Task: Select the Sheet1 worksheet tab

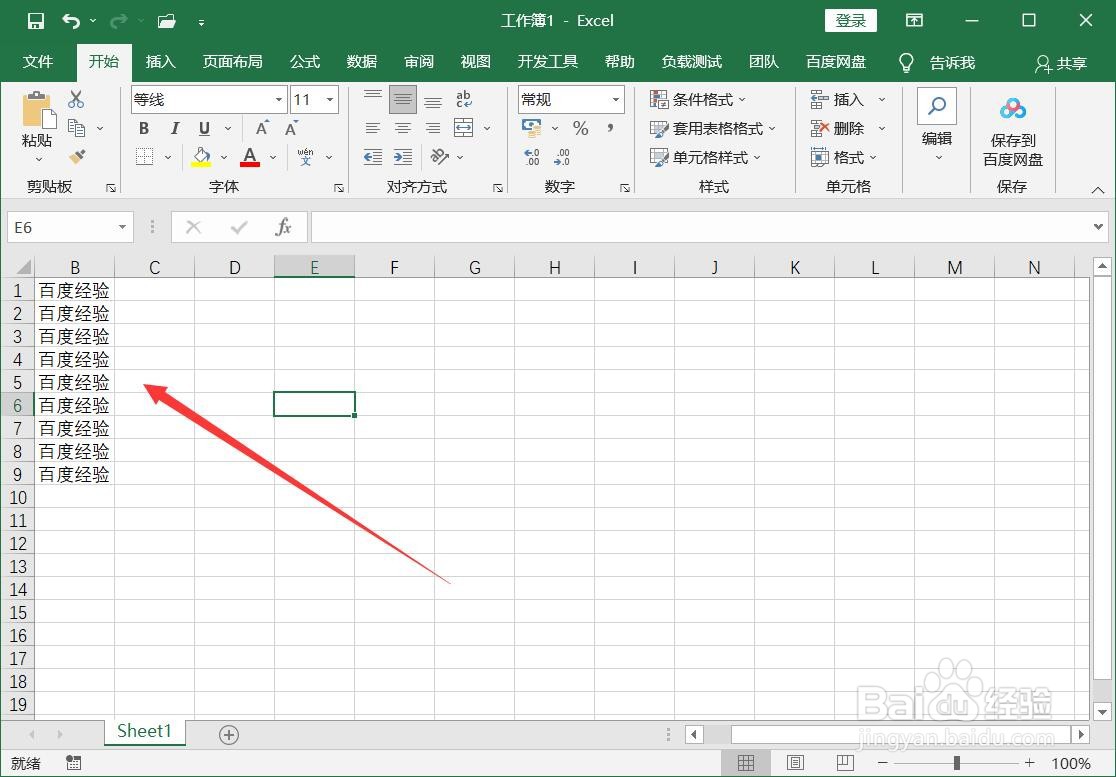Action: tap(144, 731)
